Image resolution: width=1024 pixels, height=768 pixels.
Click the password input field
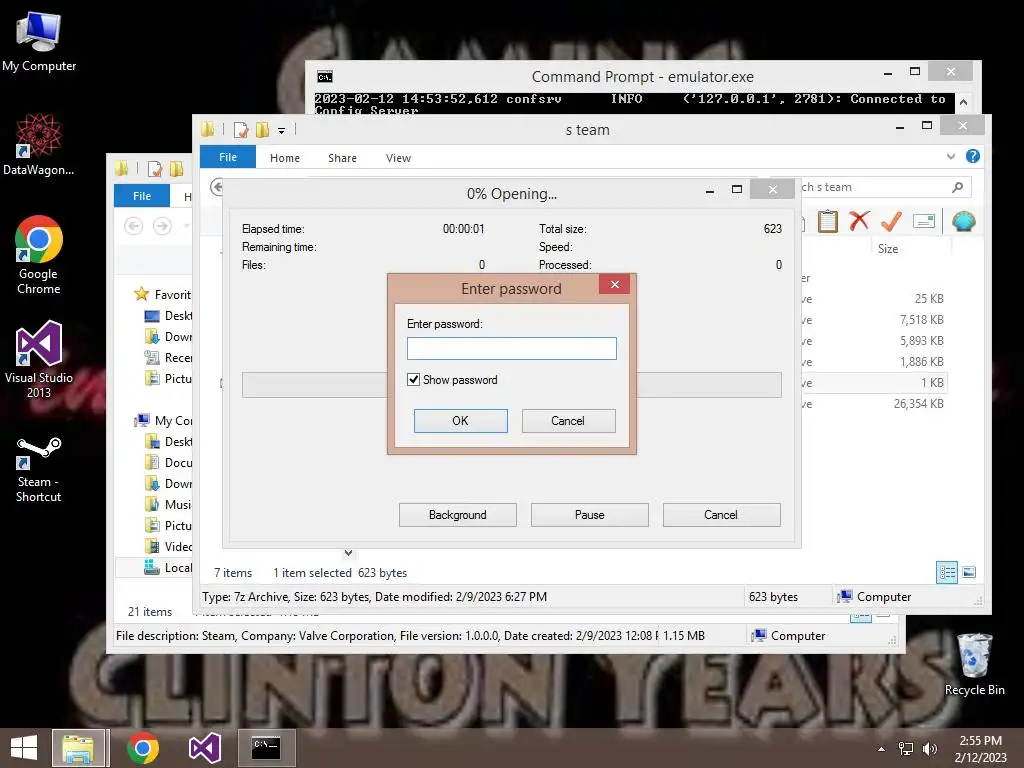point(511,348)
